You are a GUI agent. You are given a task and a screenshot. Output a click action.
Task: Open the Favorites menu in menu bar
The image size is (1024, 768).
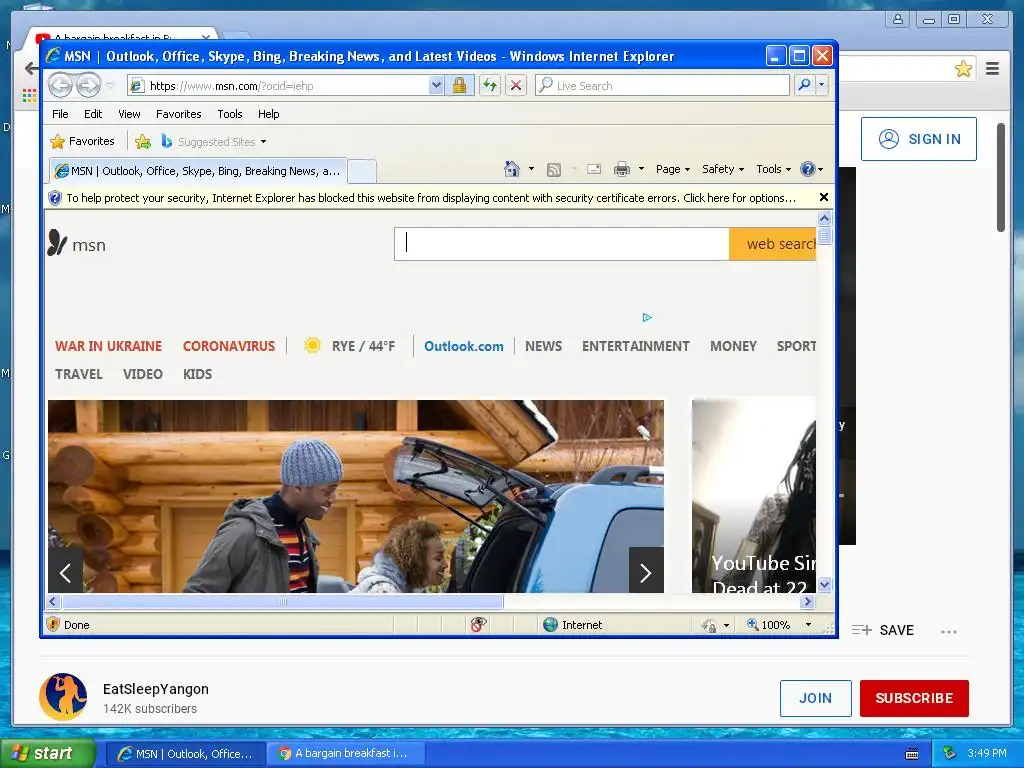coord(178,114)
